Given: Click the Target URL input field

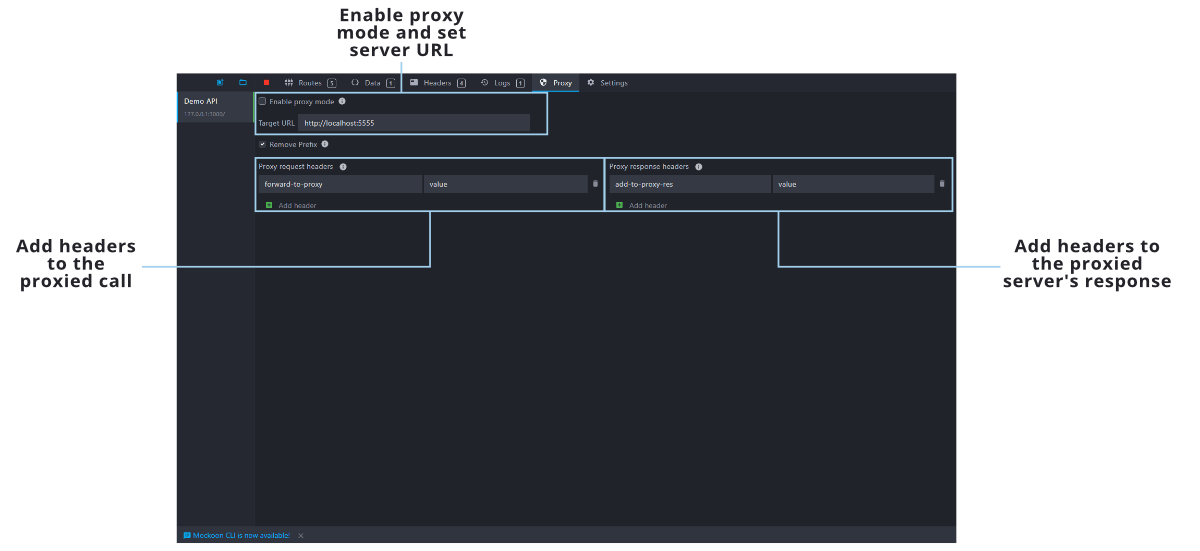Looking at the screenshot, I should 414,123.
